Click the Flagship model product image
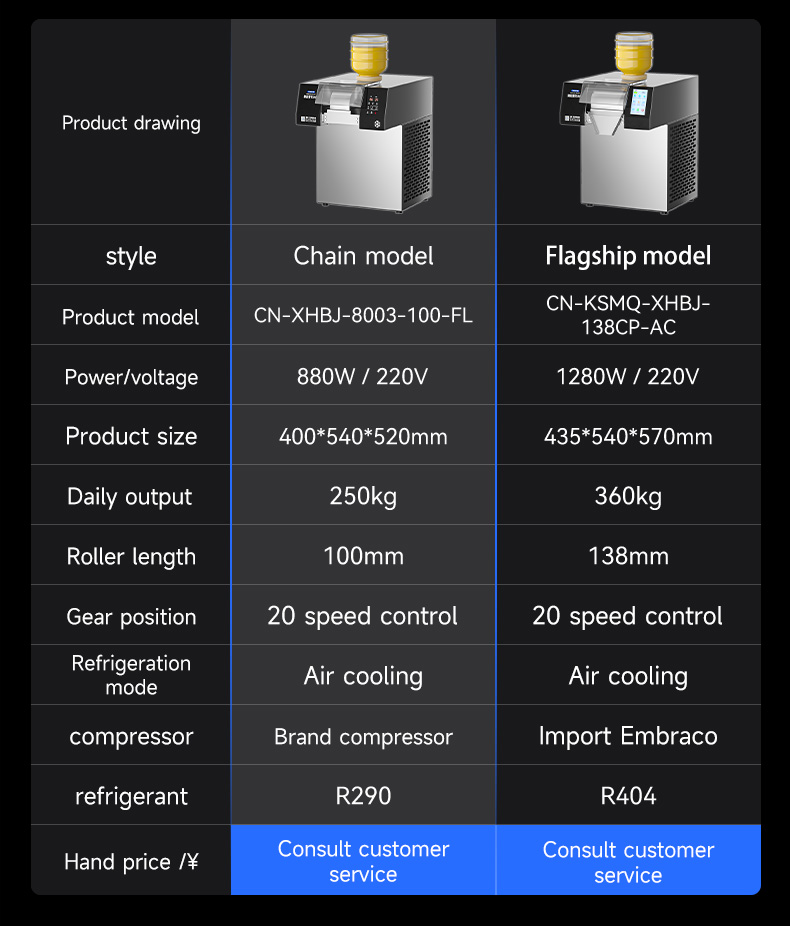Image resolution: width=790 pixels, height=926 pixels. pos(628,127)
